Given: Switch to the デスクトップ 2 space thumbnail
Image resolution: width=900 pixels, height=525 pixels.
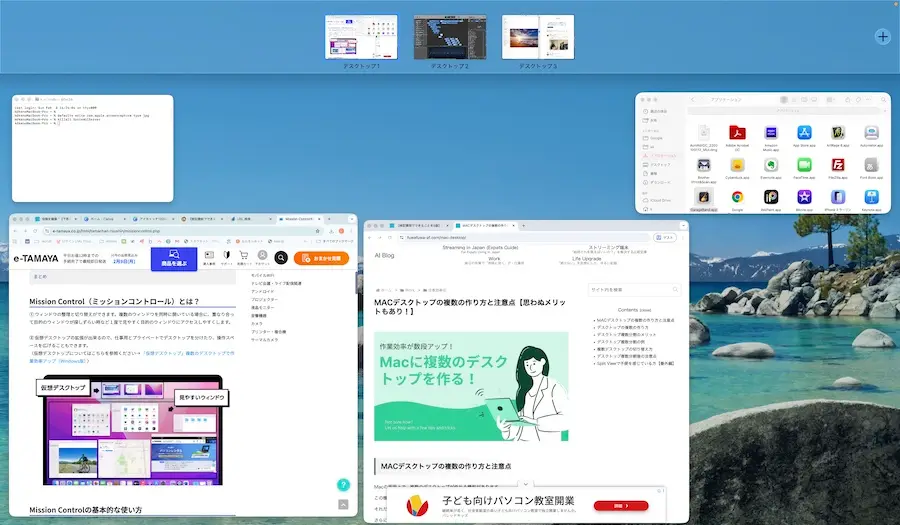Looking at the screenshot, I should 450,37.
